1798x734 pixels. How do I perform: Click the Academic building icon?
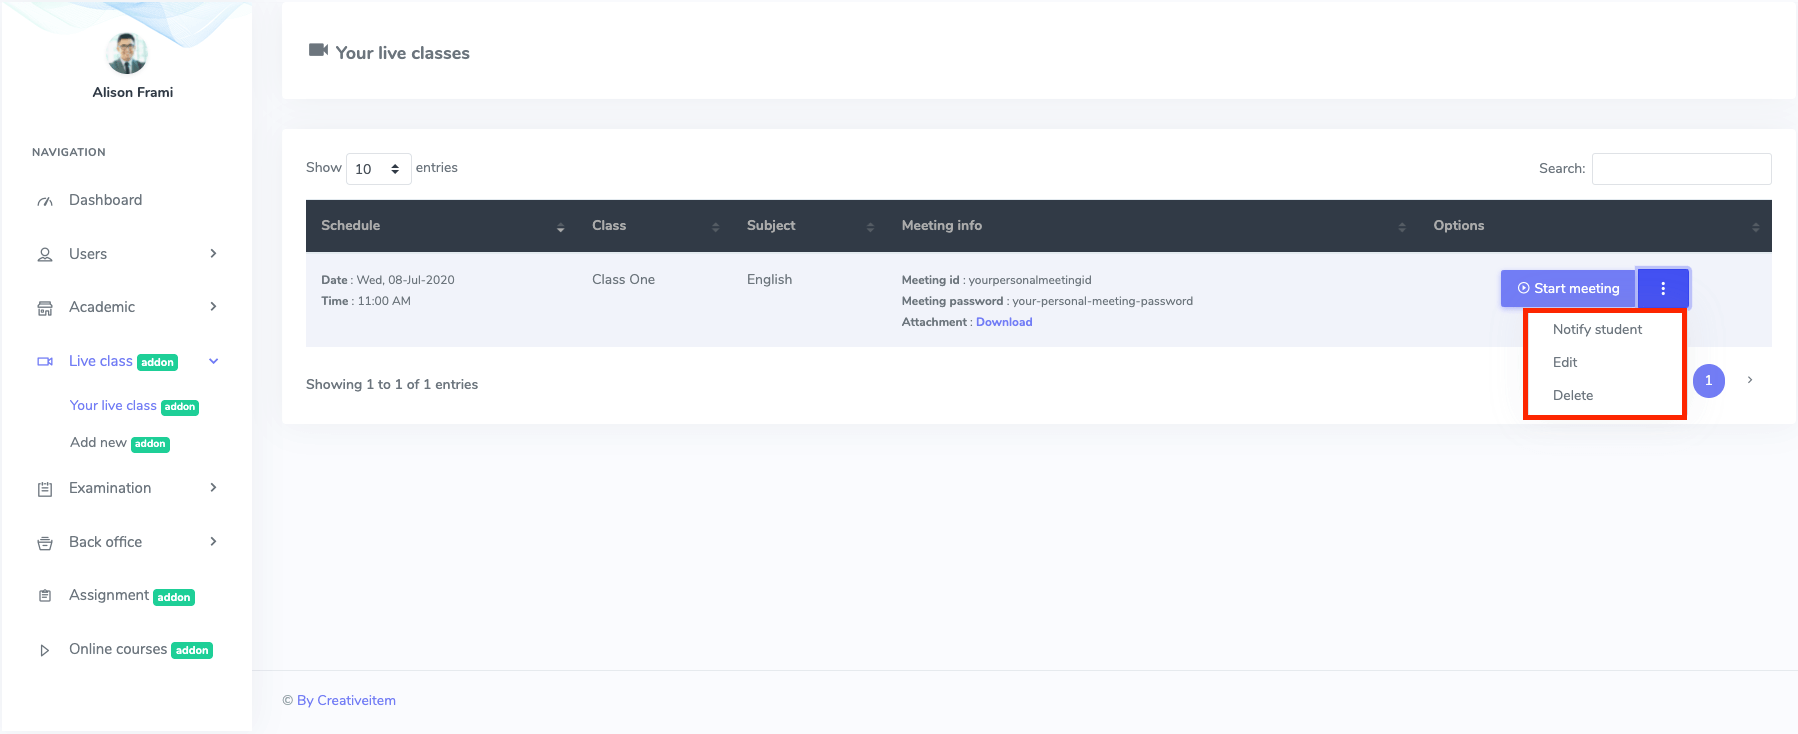(45, 308)
